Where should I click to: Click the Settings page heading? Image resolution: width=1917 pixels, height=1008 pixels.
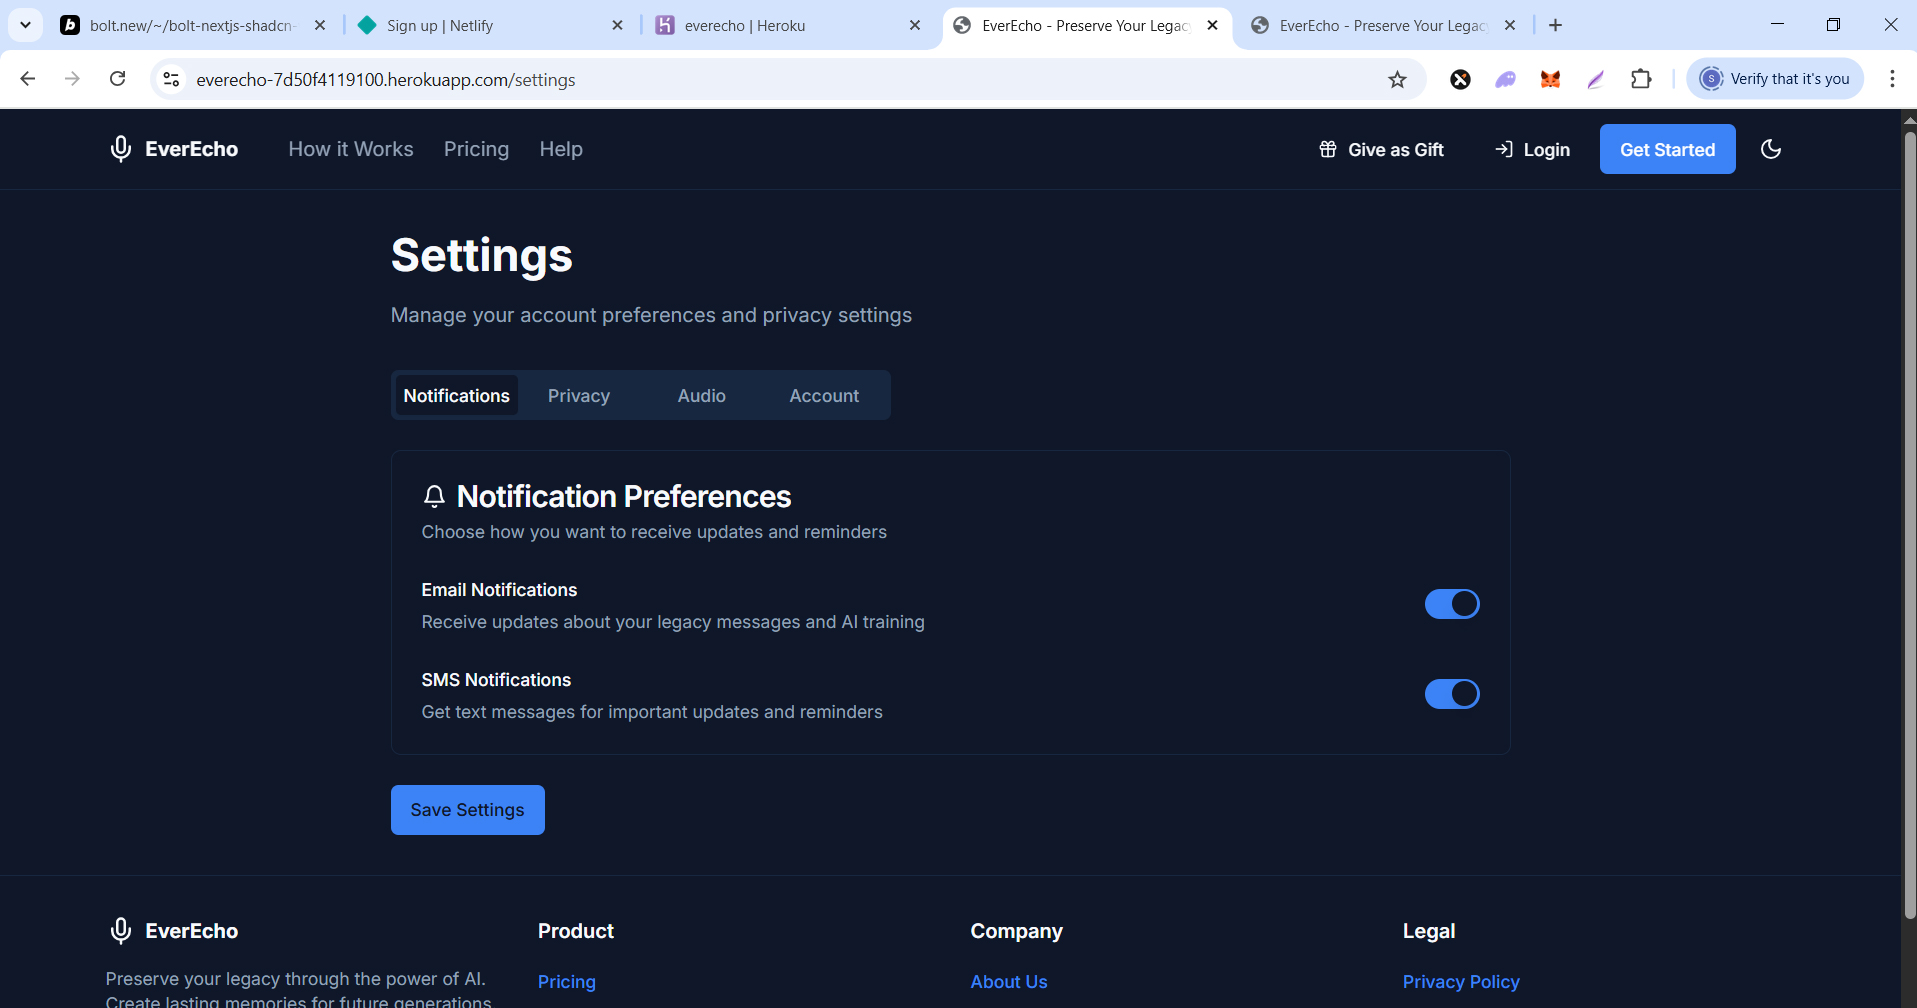pyautogui.click(x=482, y=255)
